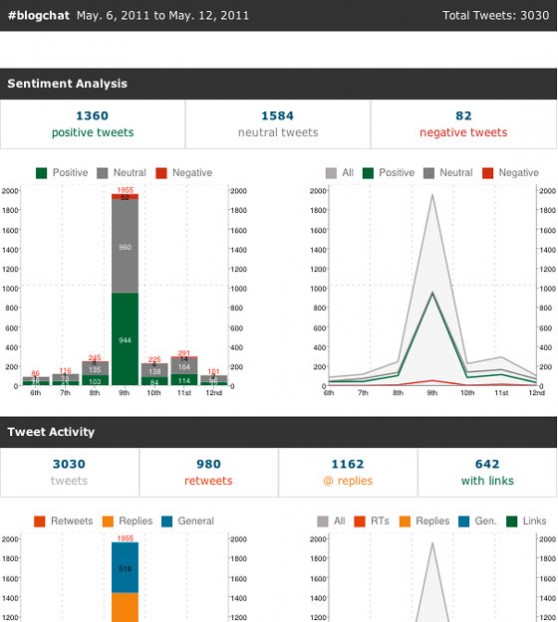The height and width of the screenshot is (622, 558).
Task: Click the blue 518 General segment in activity chart
Action: click(x=125, y=568)
